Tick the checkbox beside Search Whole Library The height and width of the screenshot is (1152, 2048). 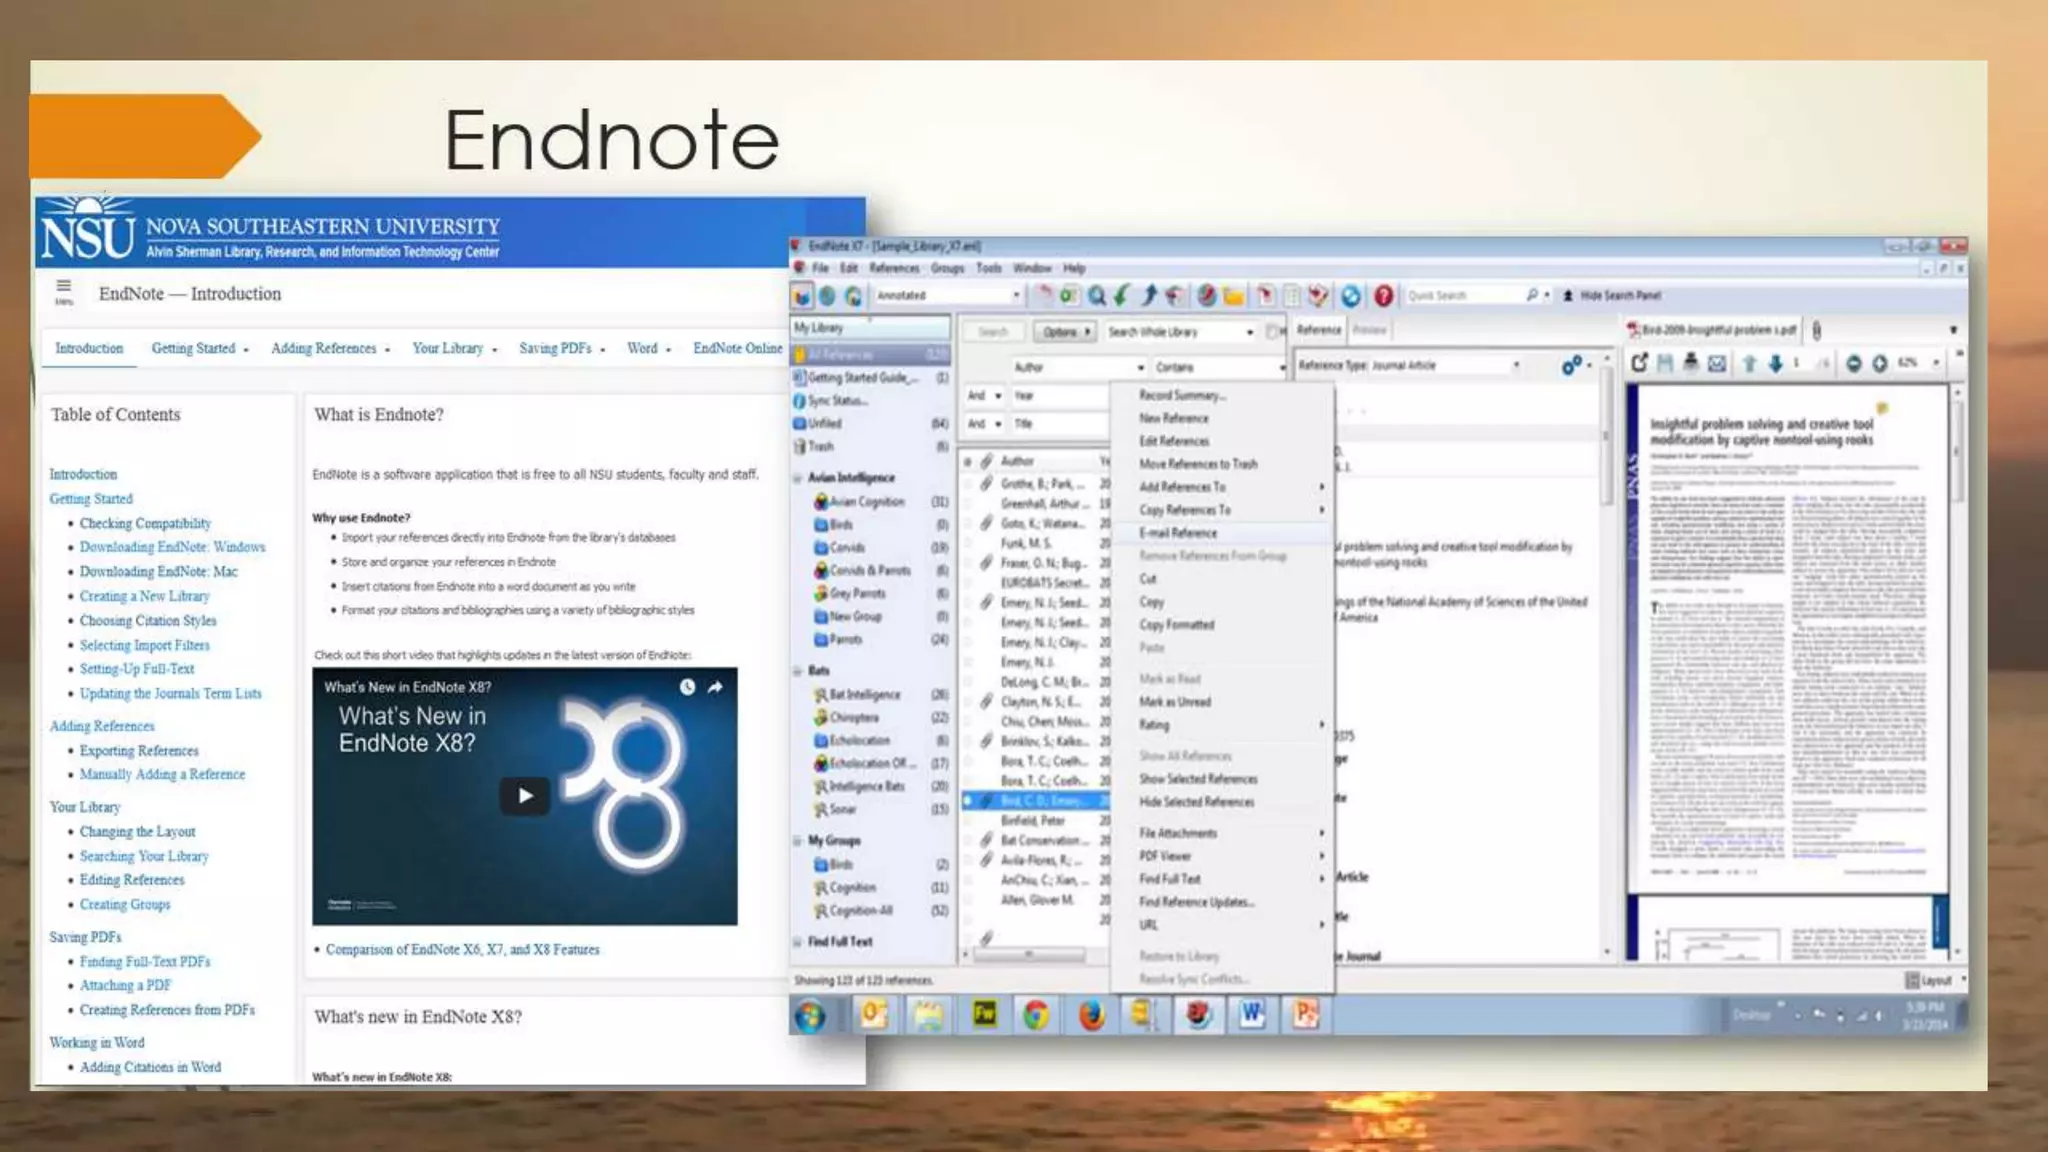(x=1271, y=331)
